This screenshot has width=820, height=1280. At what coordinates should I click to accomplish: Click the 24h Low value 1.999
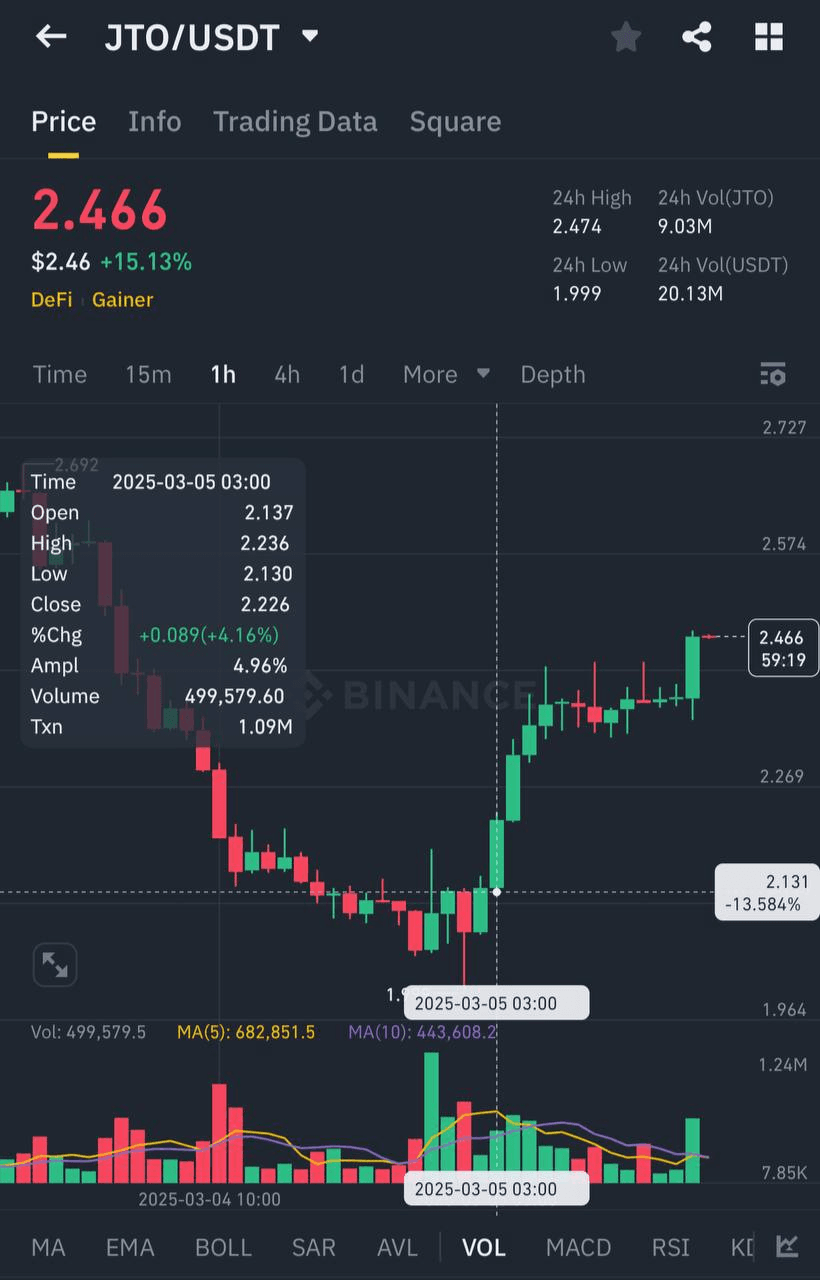click(577, 293)
